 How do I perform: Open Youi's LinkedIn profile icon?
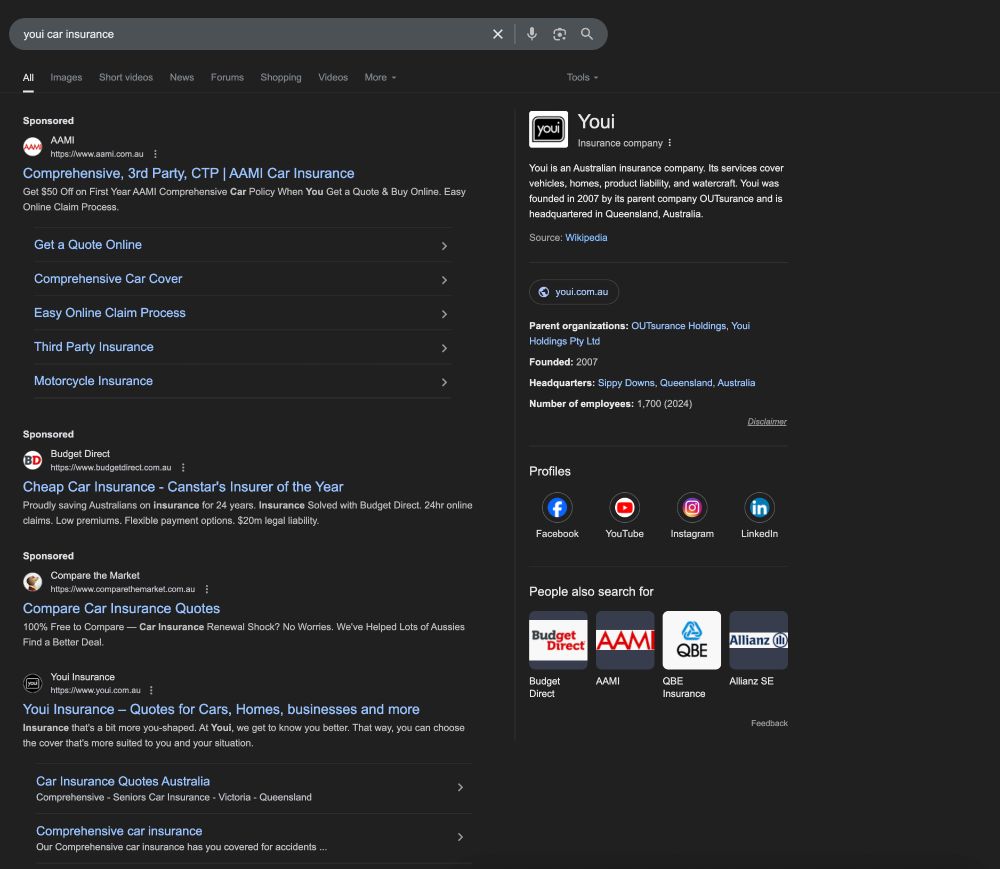click(759, 508)
